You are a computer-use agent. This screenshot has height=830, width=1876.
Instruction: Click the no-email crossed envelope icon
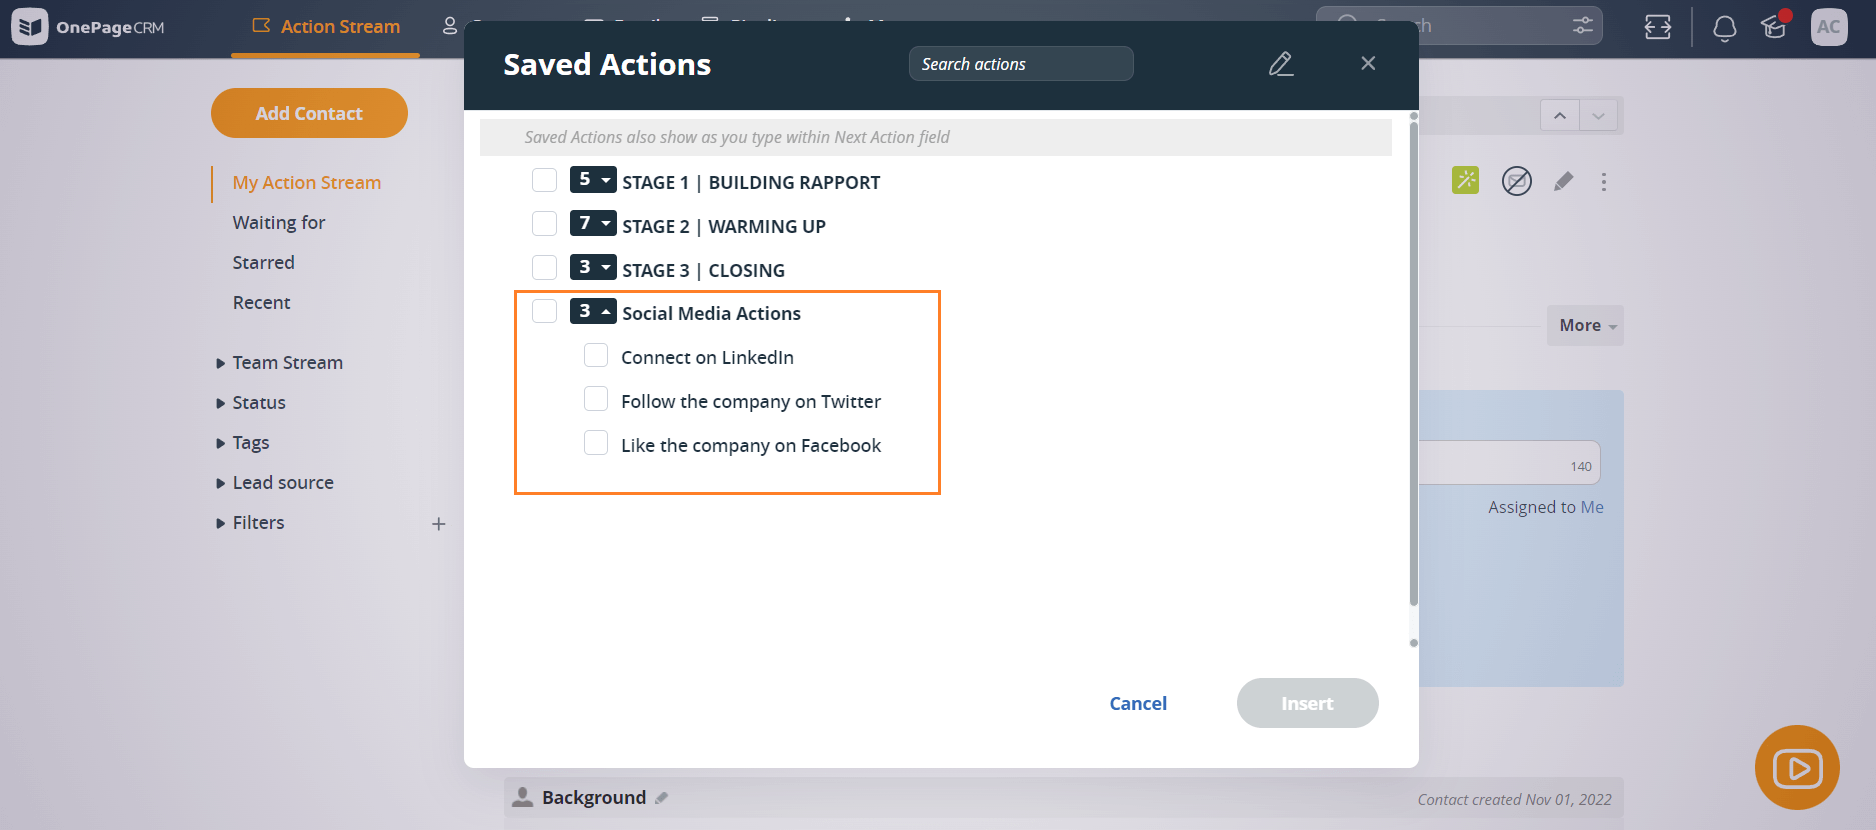[1516, 181]
